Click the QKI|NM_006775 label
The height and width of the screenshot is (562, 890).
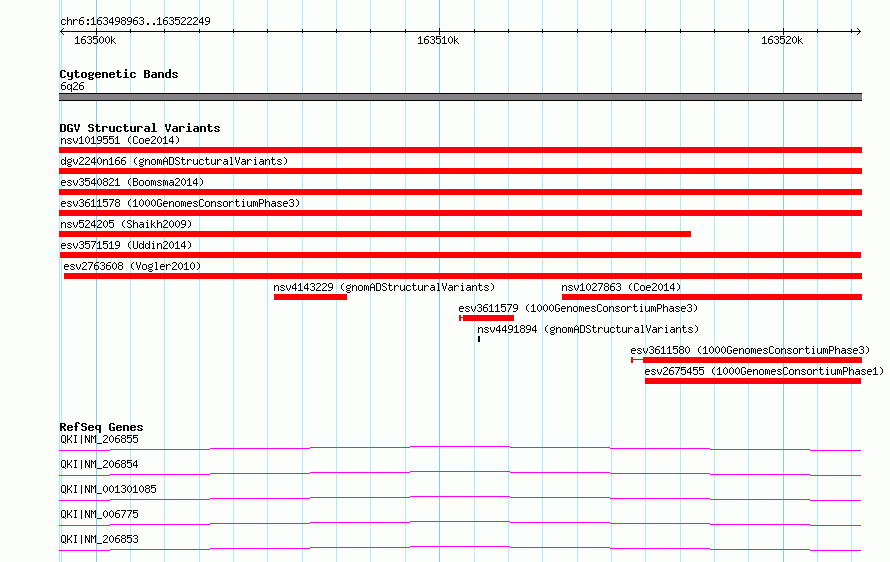pos(99,514)
